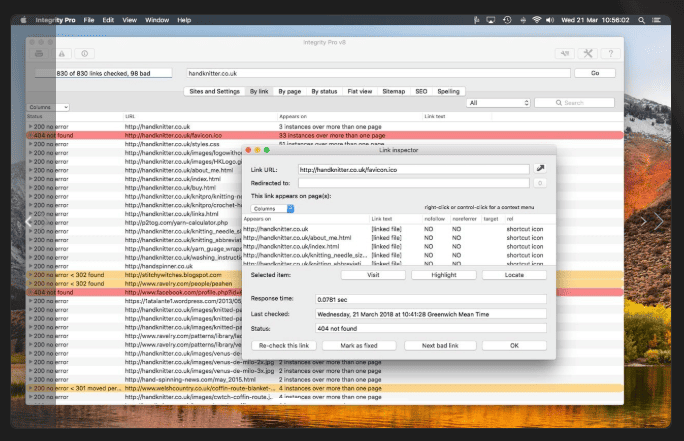Open Notification Center menu bar icon
Screen dimensions: 684x441
[x=656, y=20]
